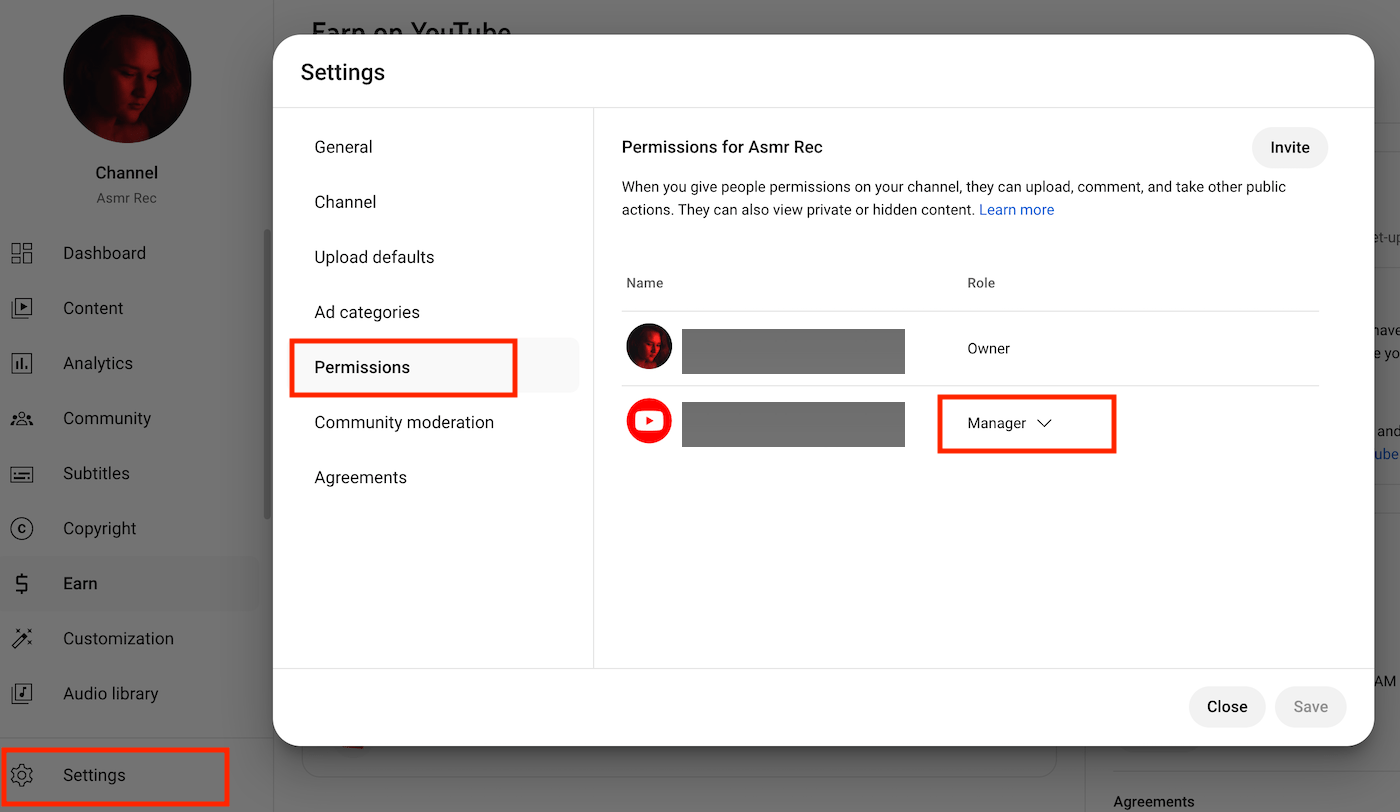
Task: Select the Community moderation tab
Action: [404, 422]
